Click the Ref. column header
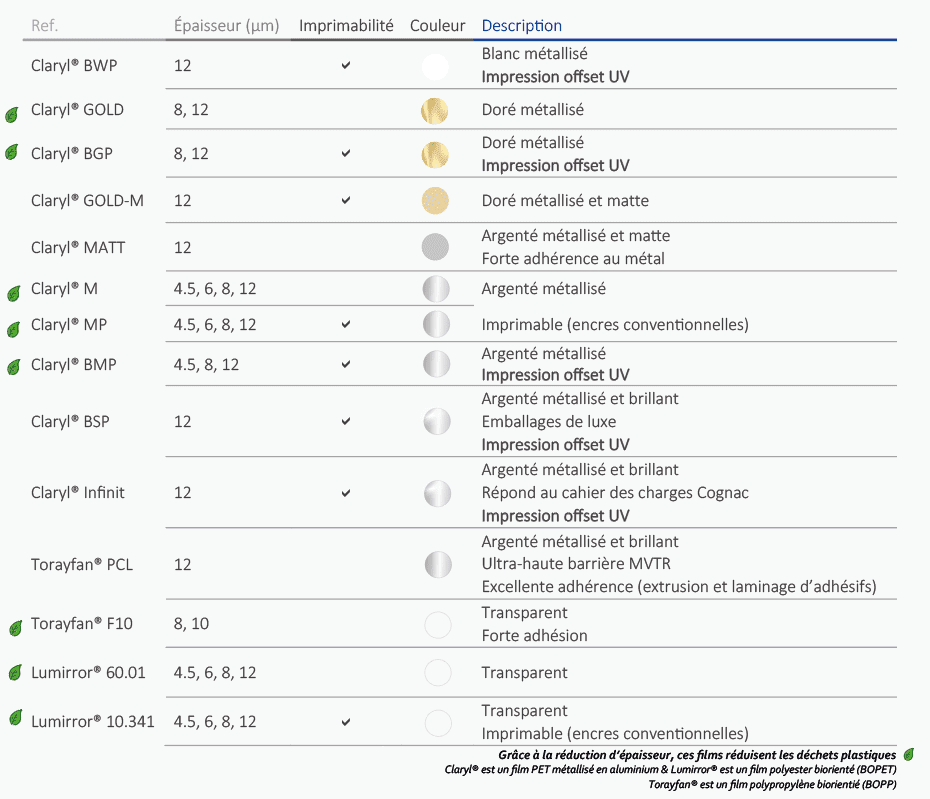The height and width of the screenshot is (799, 930). coord(44,26)
